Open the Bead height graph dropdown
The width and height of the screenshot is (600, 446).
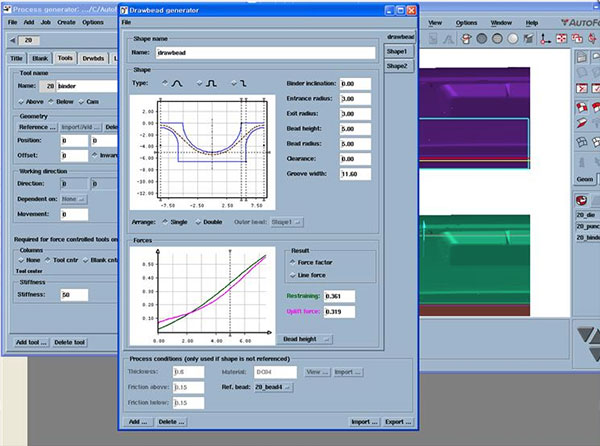point(305,339)
